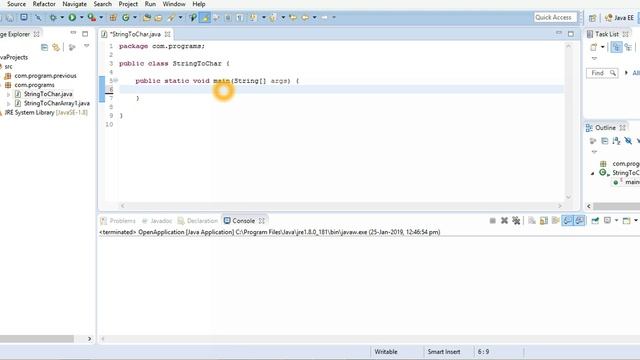The image size is (640, 360).
Task: Toggle the highlighted Mark Occurrences toolbar icon
Action: (x=204, y=18)
